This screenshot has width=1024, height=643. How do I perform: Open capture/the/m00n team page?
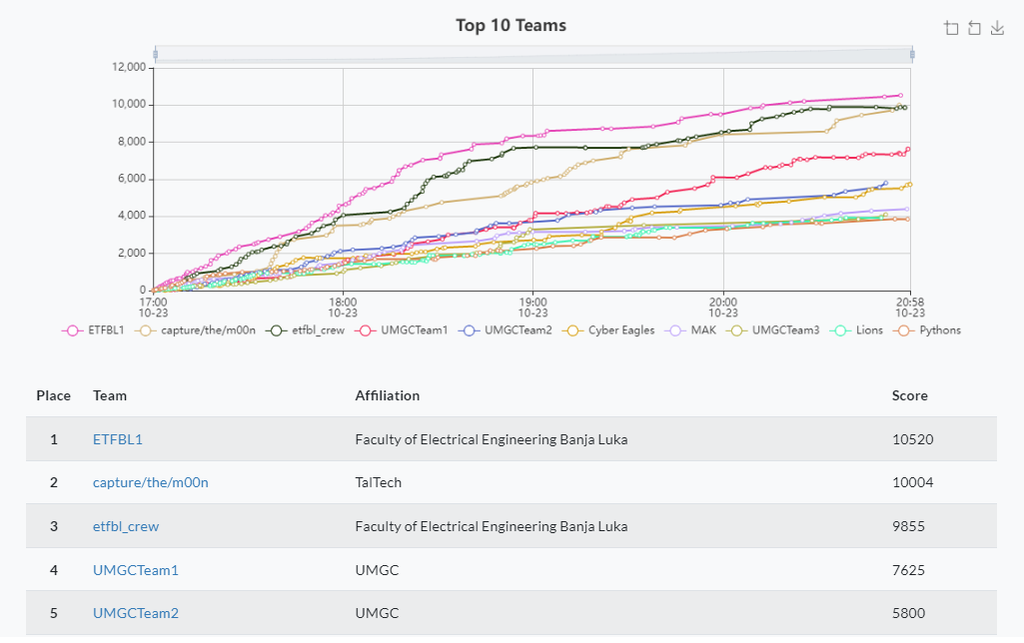[x=150, y=483]
